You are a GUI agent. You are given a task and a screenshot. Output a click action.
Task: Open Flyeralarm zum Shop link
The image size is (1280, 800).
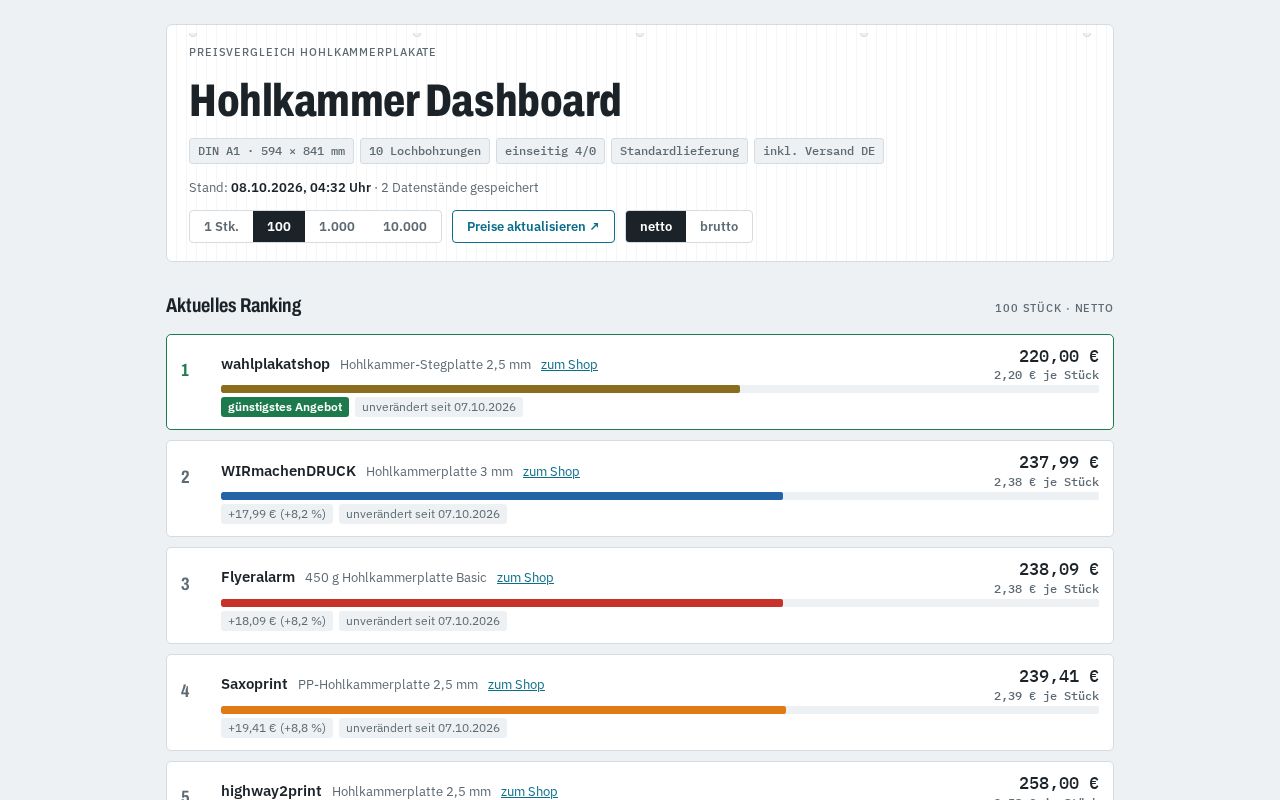coord(525,578)
